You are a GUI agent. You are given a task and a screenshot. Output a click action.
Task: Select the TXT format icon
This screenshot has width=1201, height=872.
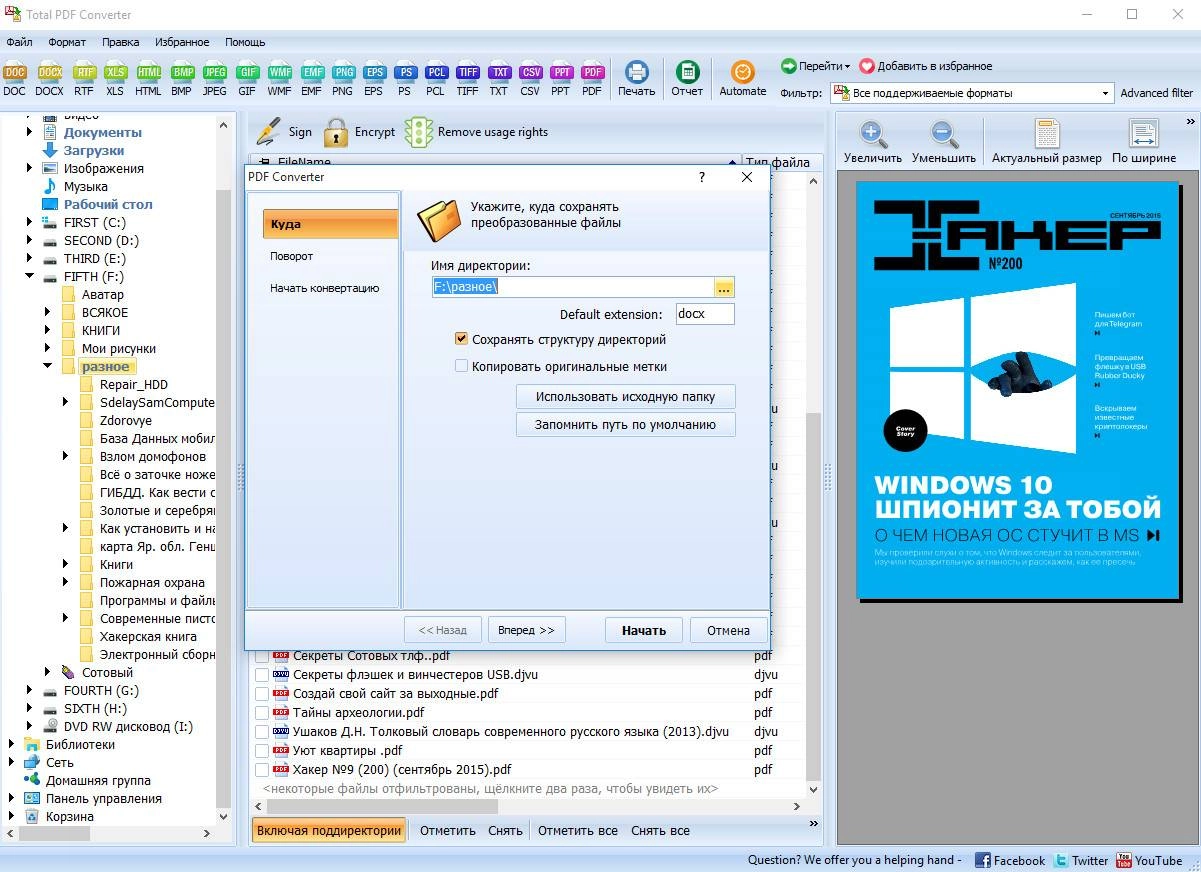point(498,78)
